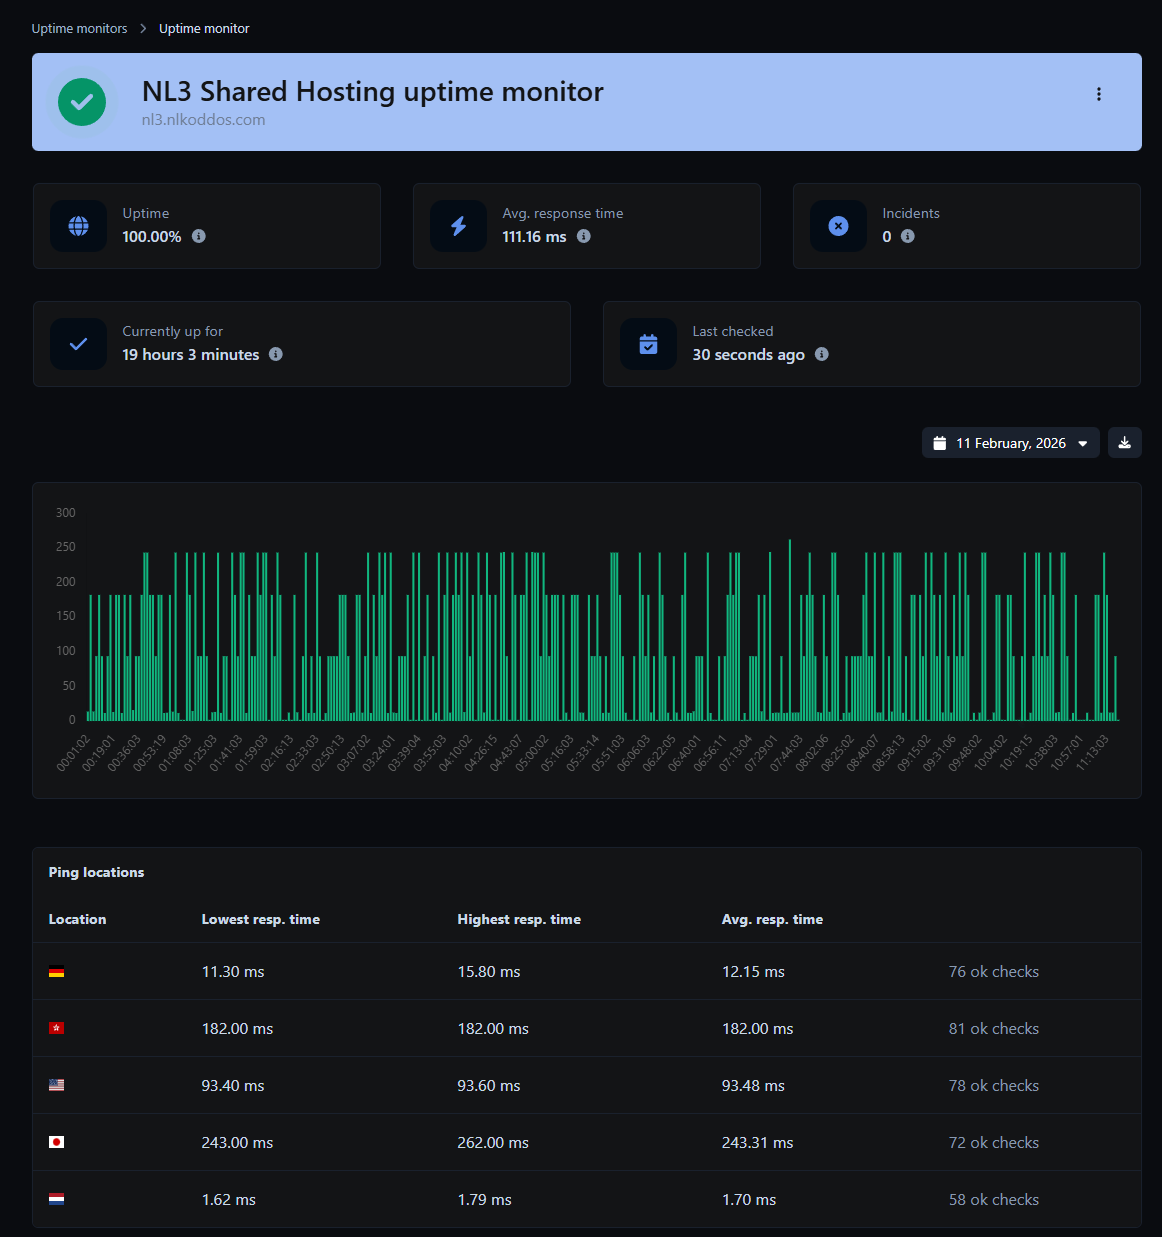This screenshot has width=1162, height=1237.
Task: Click the Highest resp. time column header
Action: coord(518,919)
